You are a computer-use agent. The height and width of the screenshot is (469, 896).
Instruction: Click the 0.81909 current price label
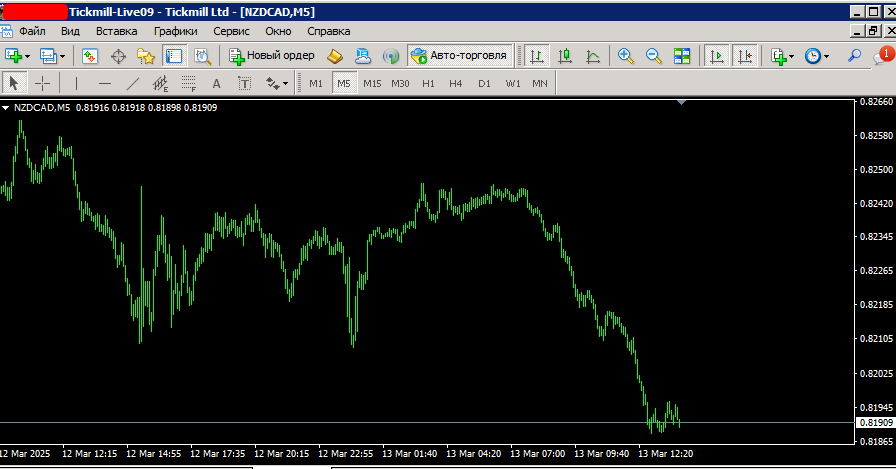coord(876,422)
